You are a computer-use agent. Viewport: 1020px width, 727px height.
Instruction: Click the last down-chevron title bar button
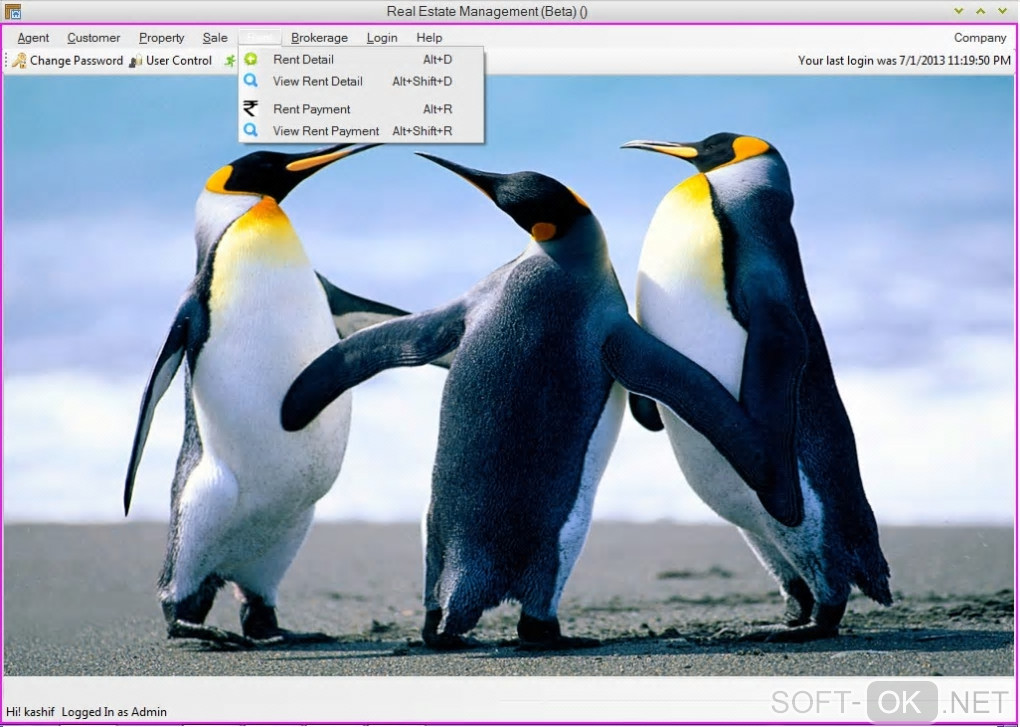1002,11
